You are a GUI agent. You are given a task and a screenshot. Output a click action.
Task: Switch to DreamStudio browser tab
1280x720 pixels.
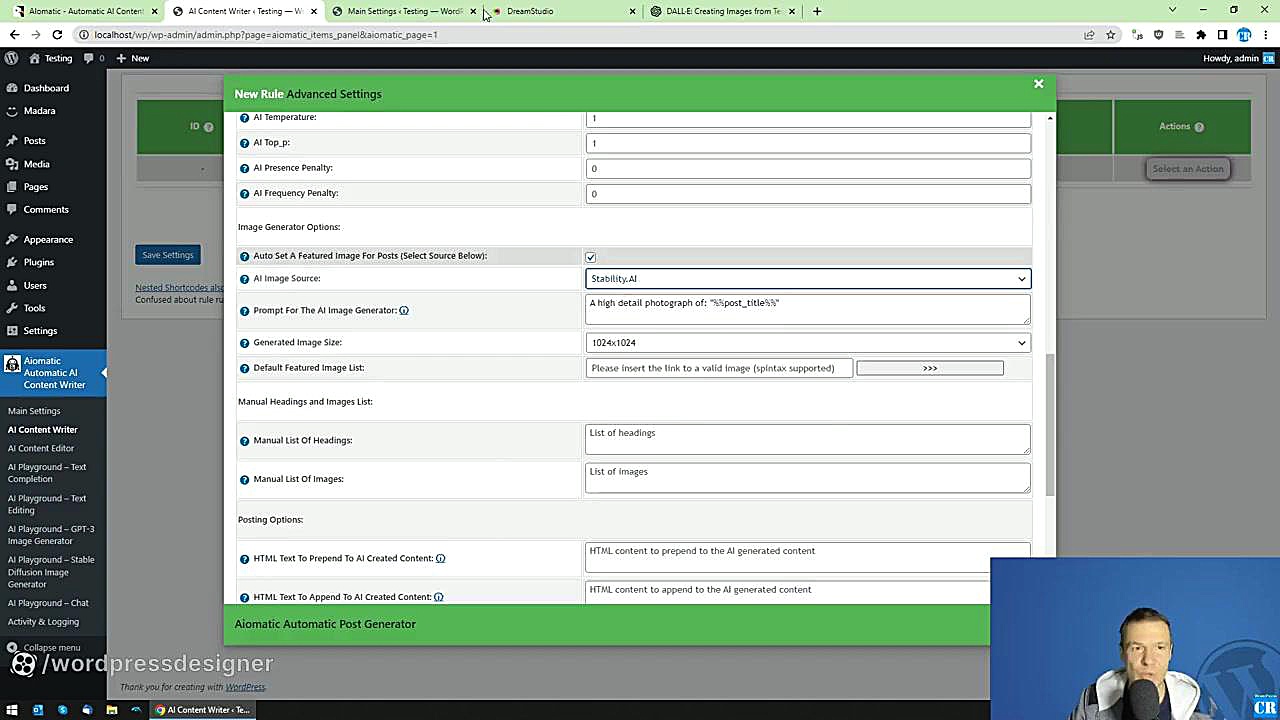[565, 11]
